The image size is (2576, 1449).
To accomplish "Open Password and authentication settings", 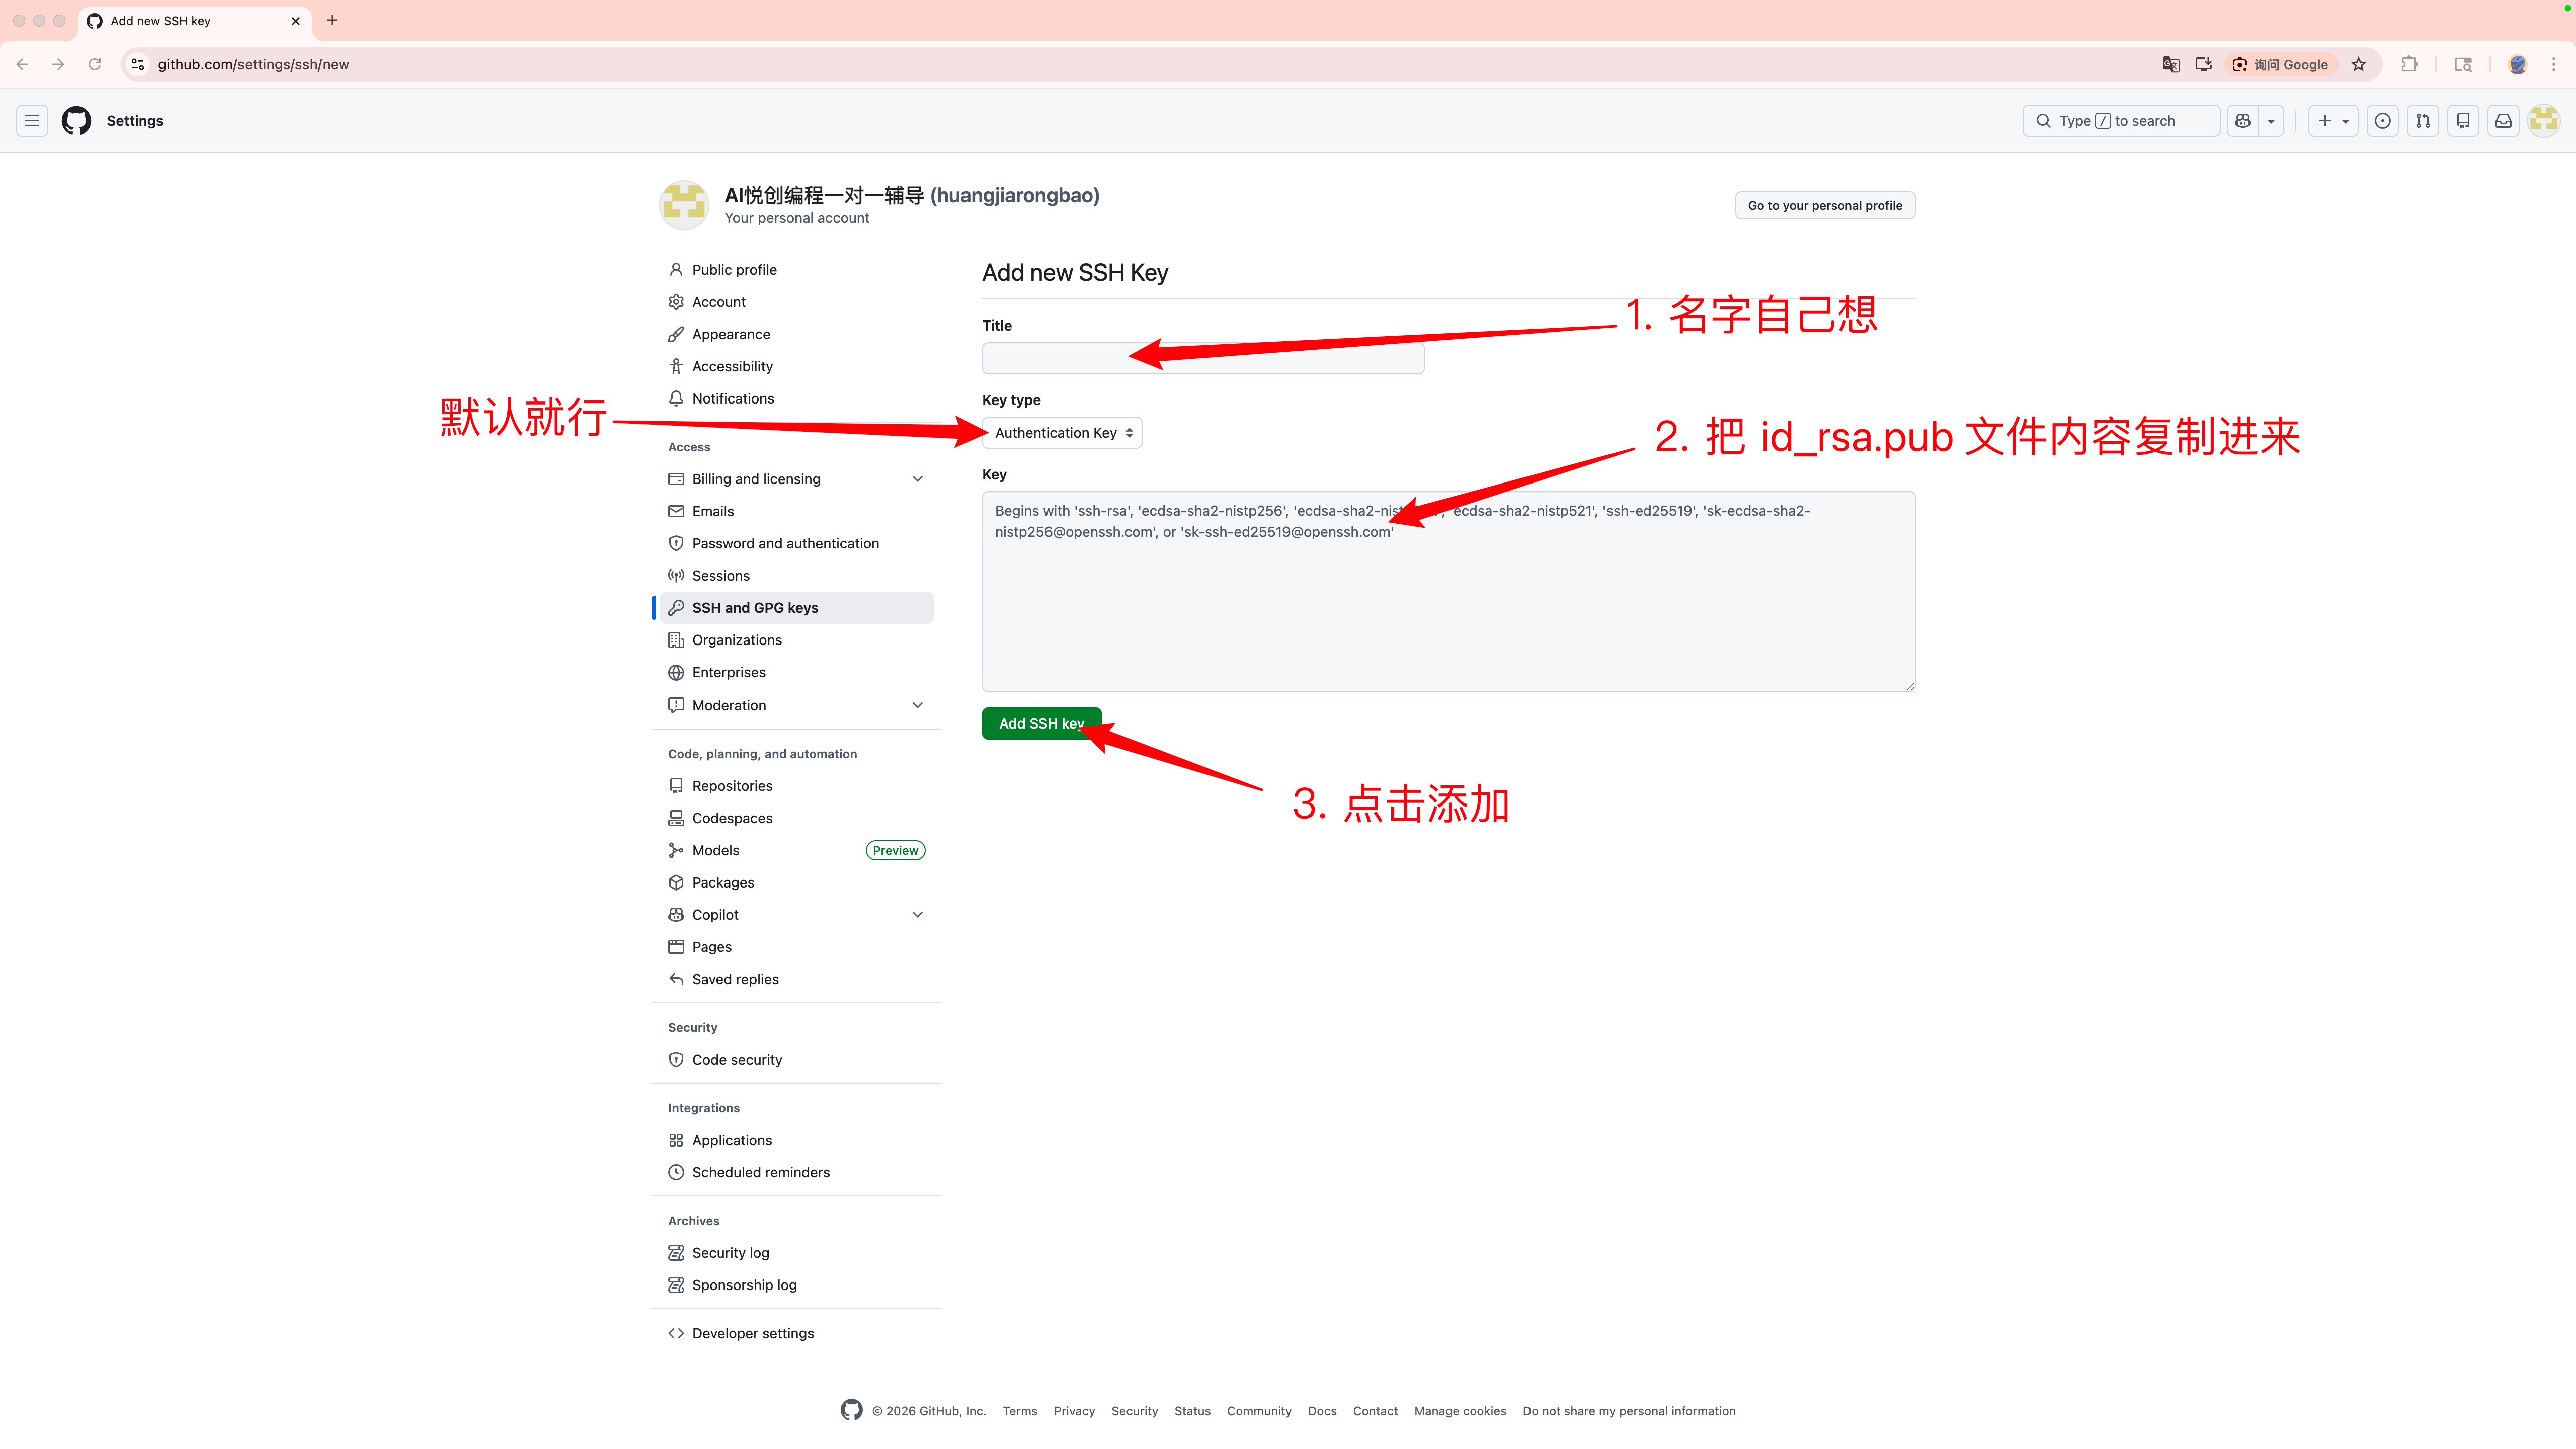I will [x=796, y=543].
